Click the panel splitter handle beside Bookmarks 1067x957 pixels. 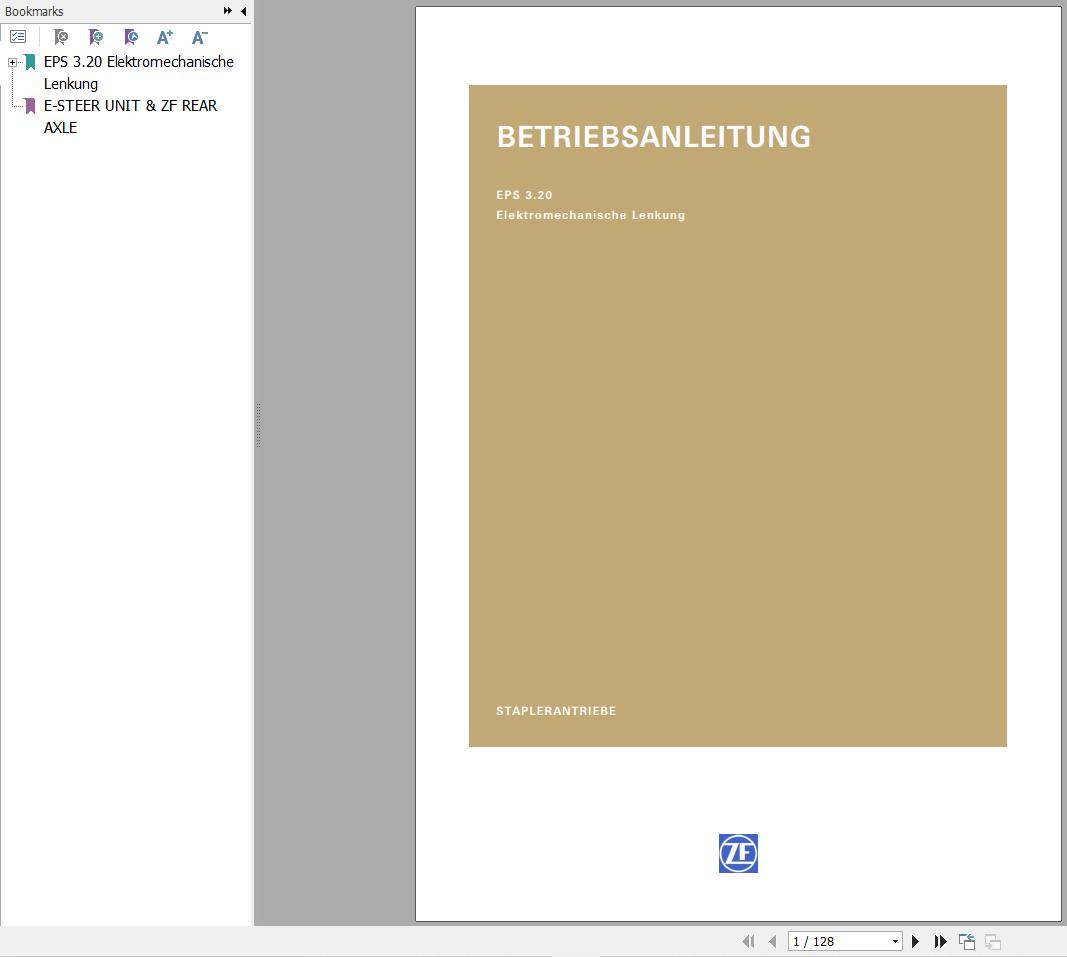pyautogui.click(x=258, y=425)
